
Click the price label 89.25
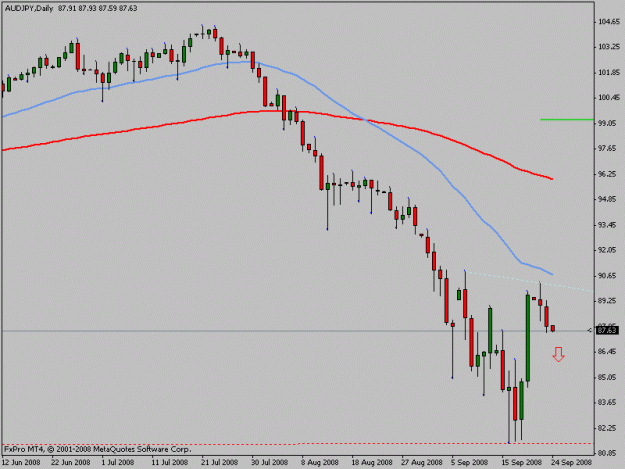609,301
